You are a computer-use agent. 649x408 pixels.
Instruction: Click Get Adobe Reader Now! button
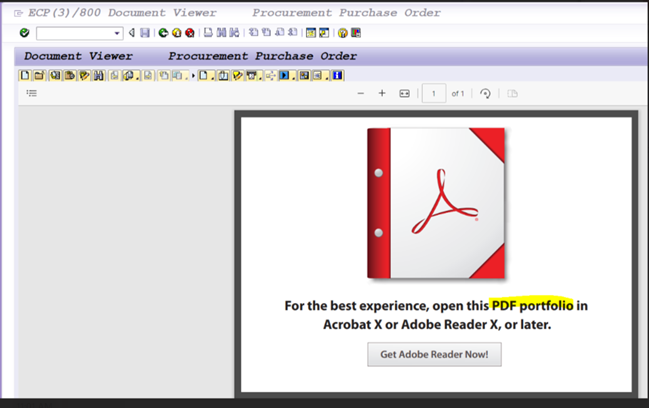434,354
